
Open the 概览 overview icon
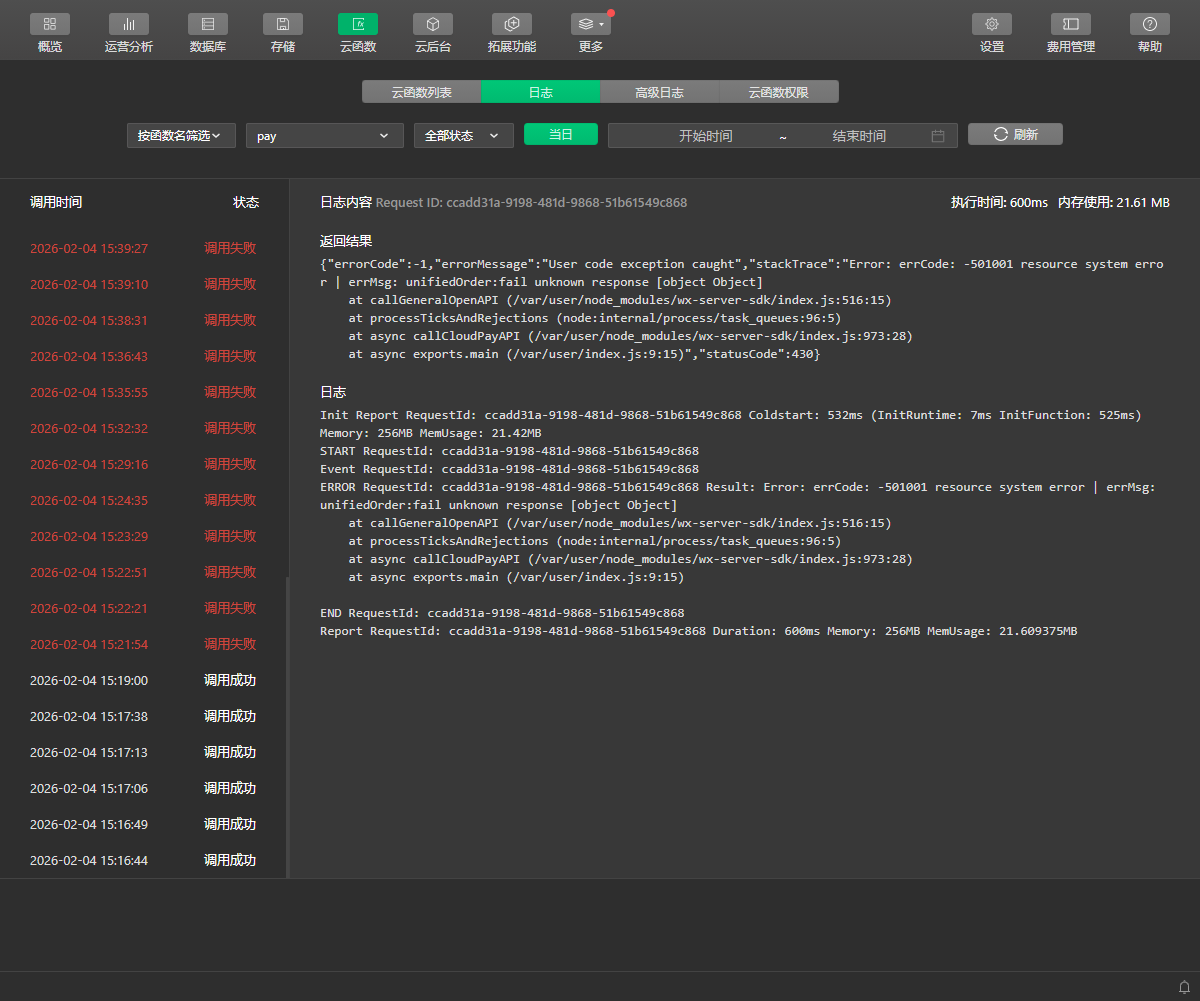tap(50, 24)
